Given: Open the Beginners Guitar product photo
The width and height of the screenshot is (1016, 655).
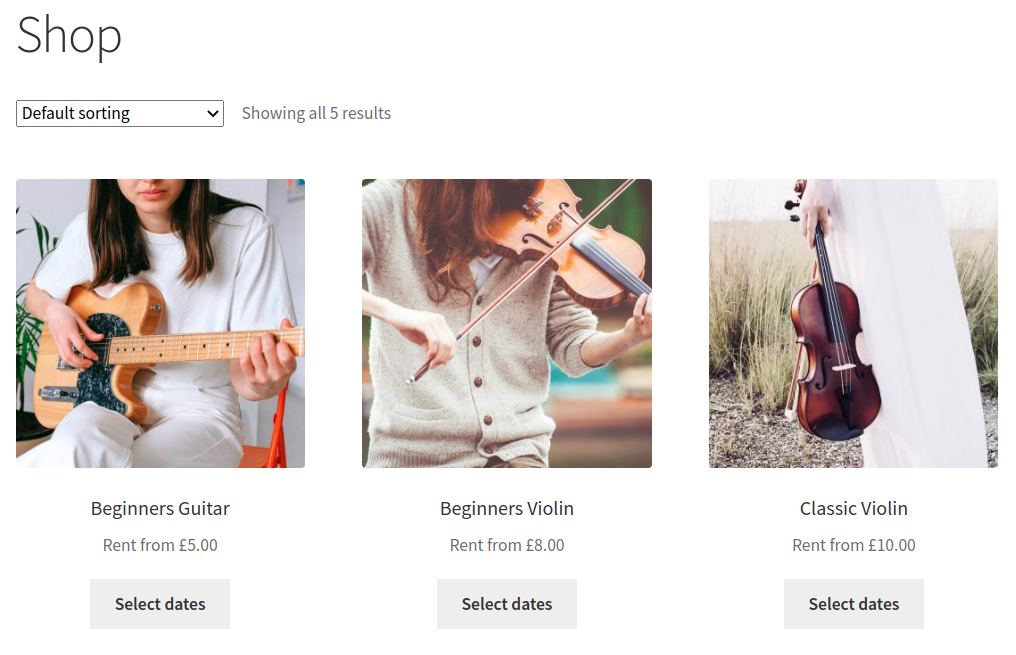Looking at the screenshot, I should [x=160, y=323].
